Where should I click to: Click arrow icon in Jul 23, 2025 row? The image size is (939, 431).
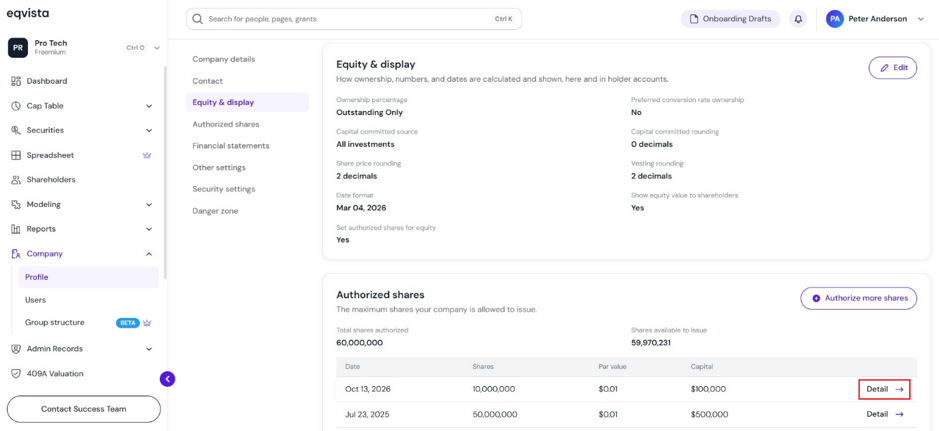point(899,414)
